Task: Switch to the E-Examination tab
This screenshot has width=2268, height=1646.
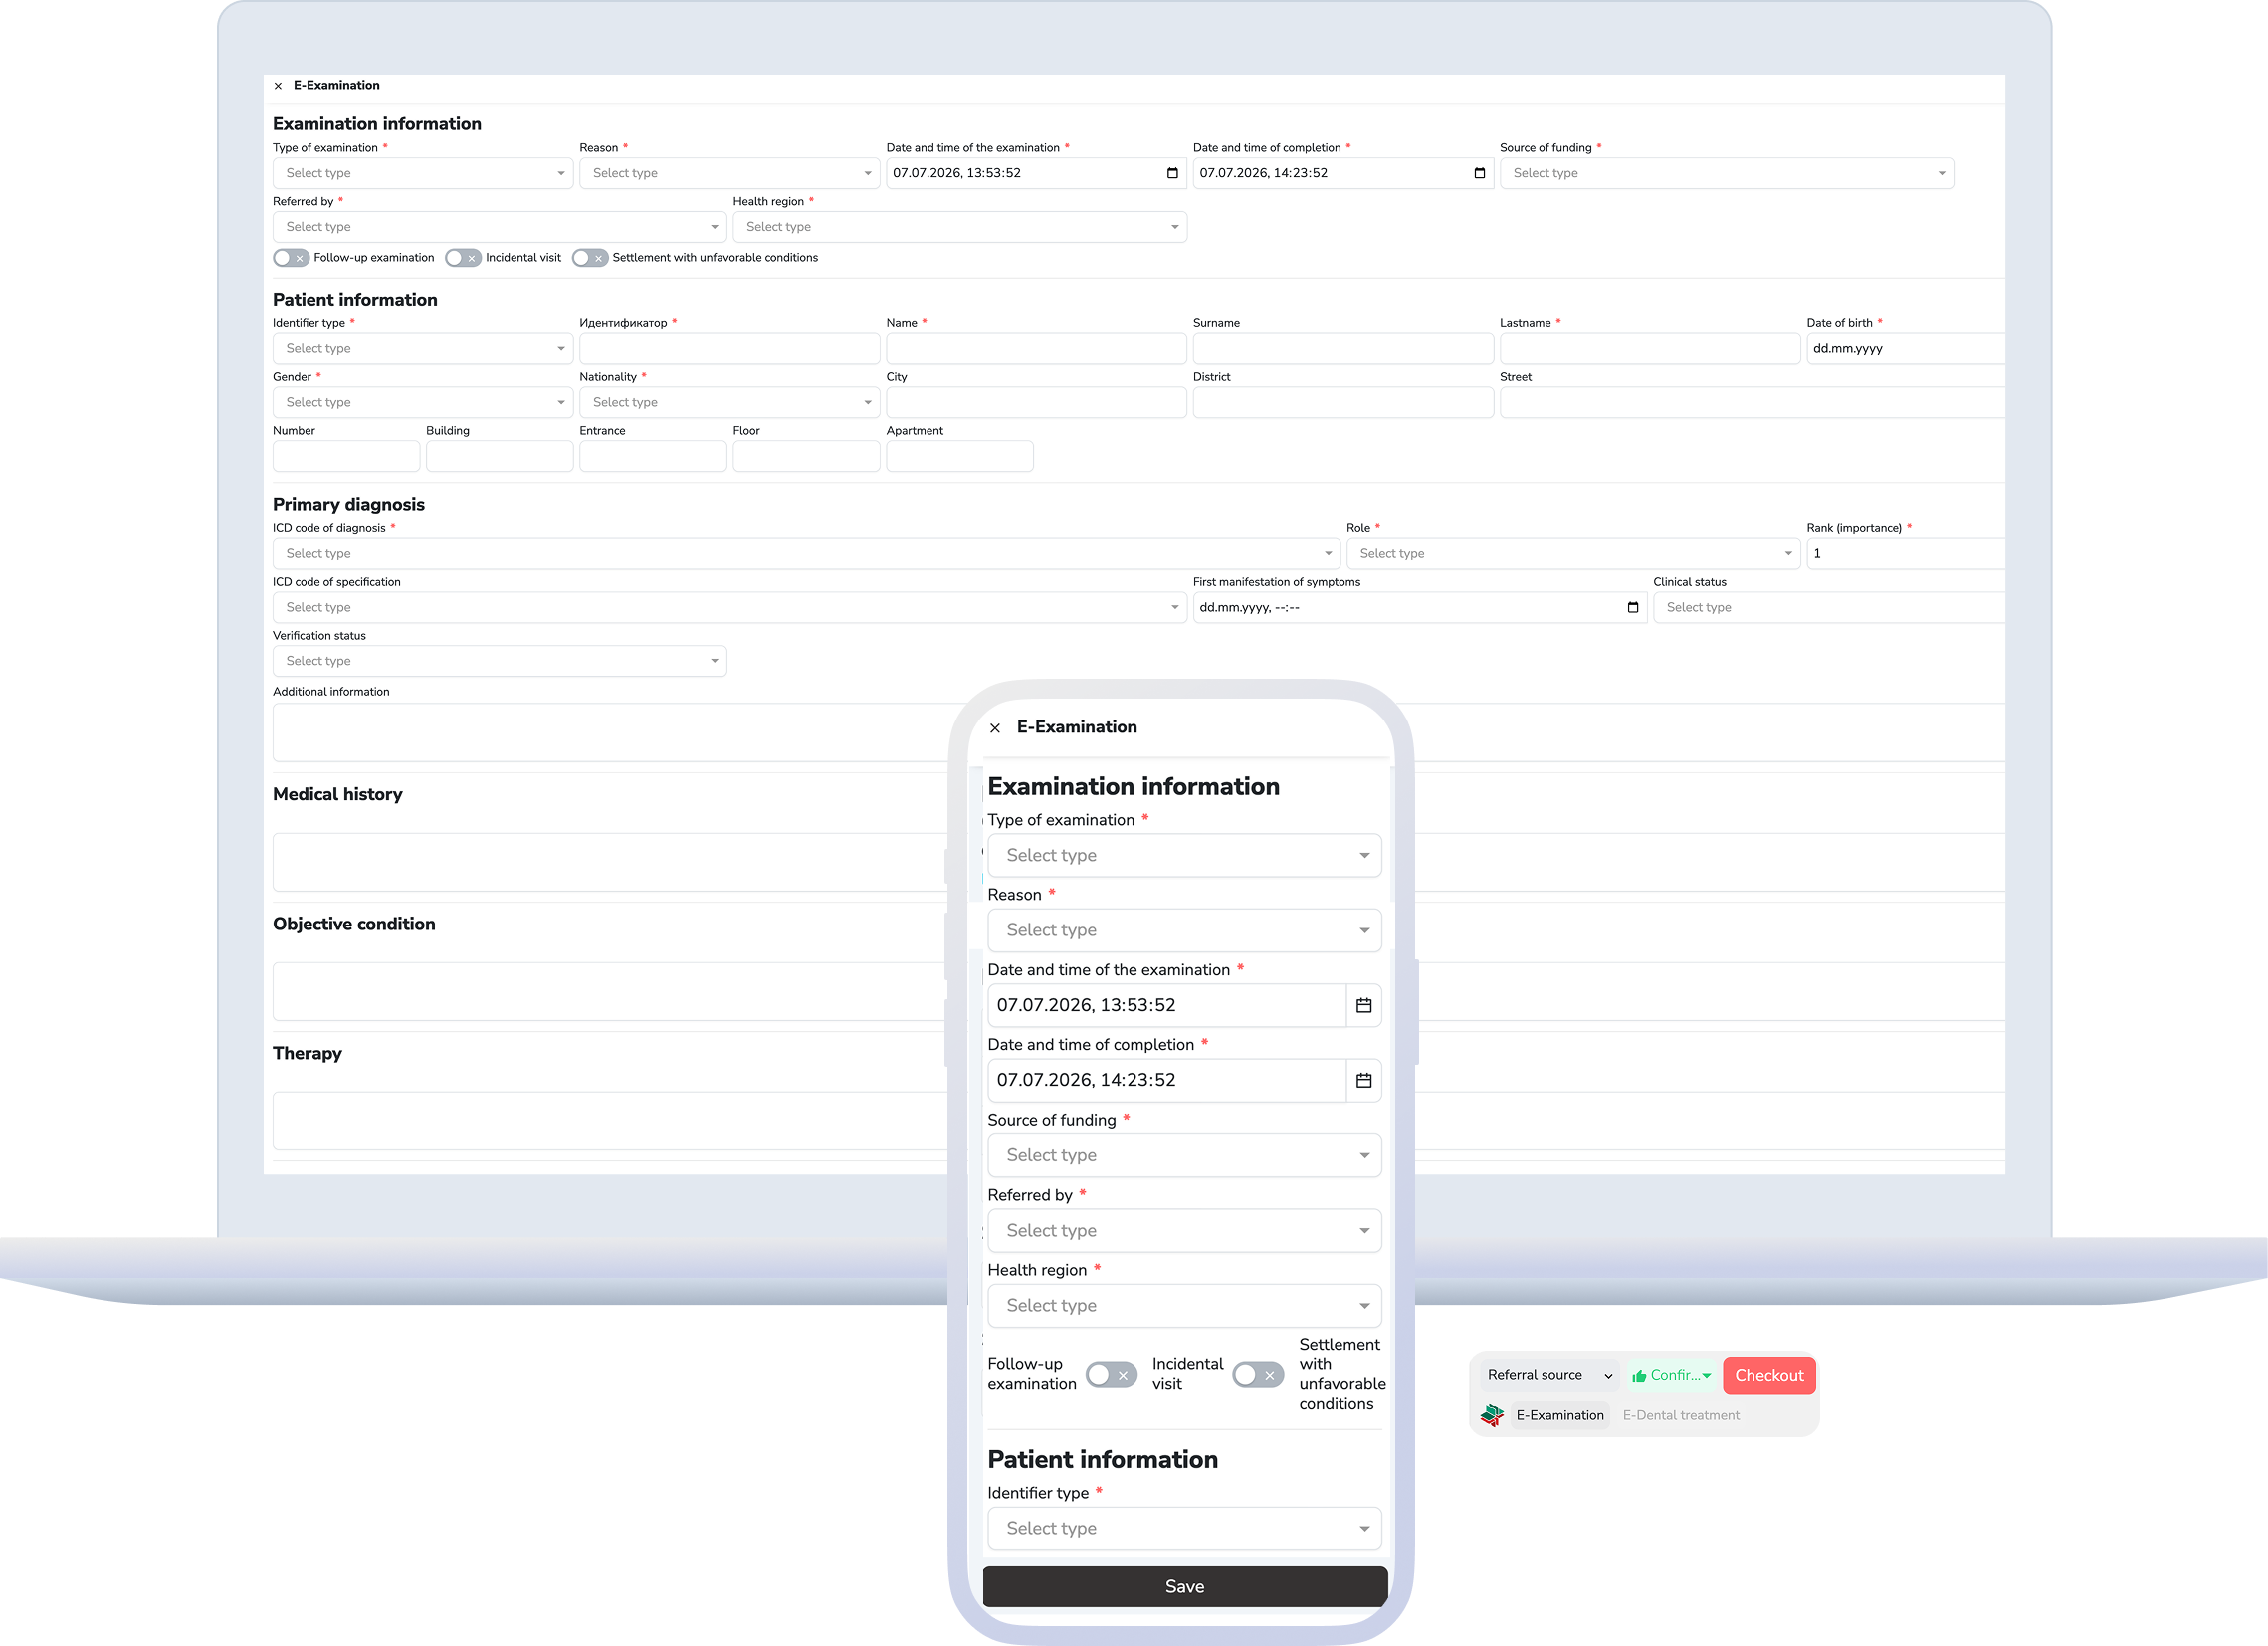Action: click(1559, 1415)
